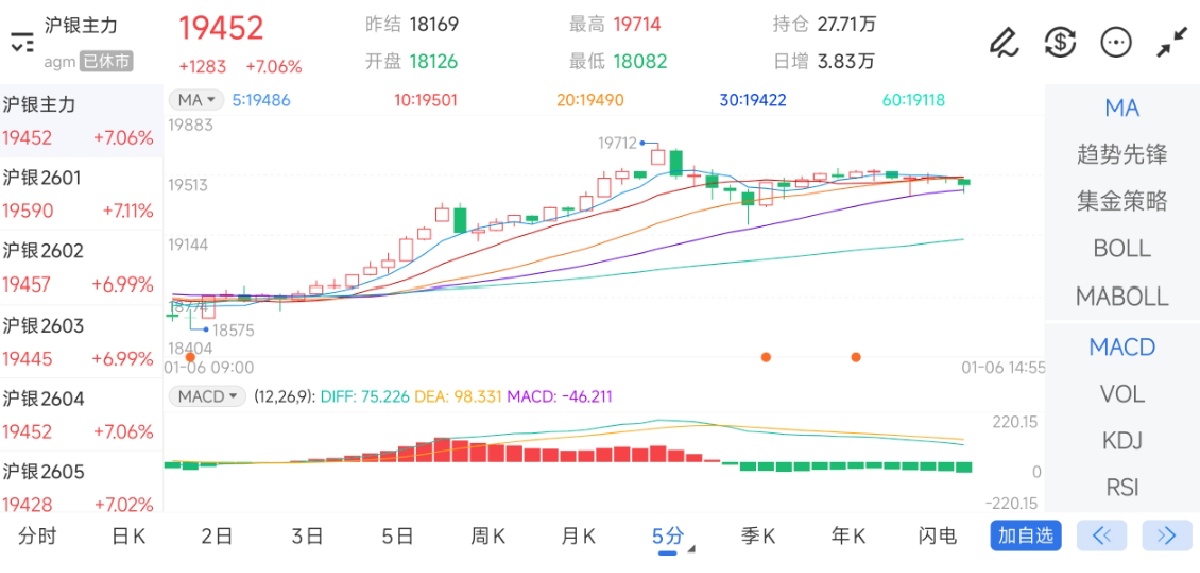1200x573 pixels.
Task: Tap the 5:19486 MA5 value
Action: (x=261, y=100)
